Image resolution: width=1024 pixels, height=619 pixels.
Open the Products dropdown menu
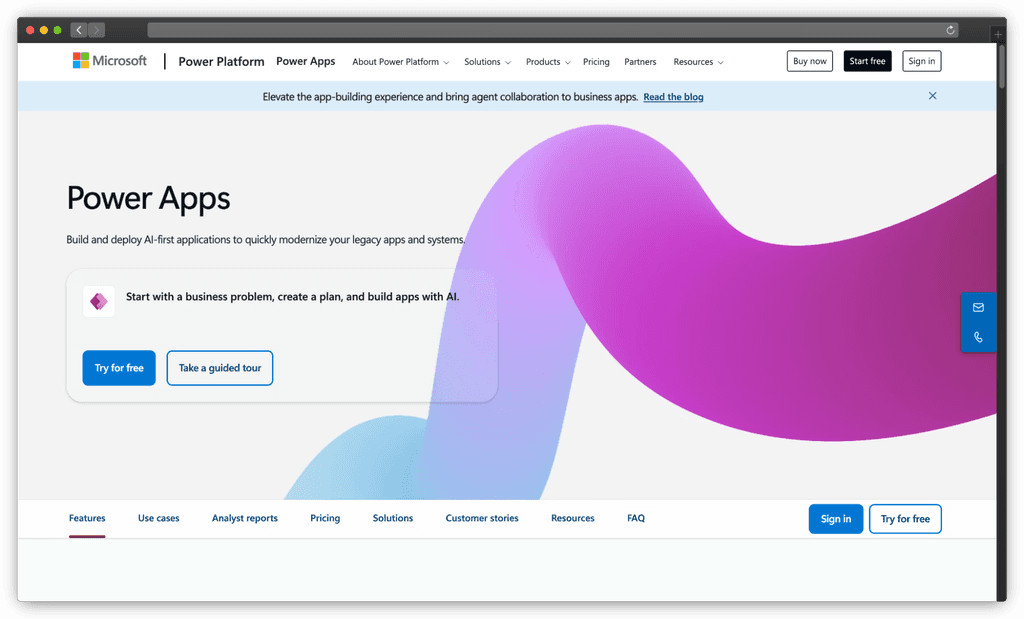(547, 61)
